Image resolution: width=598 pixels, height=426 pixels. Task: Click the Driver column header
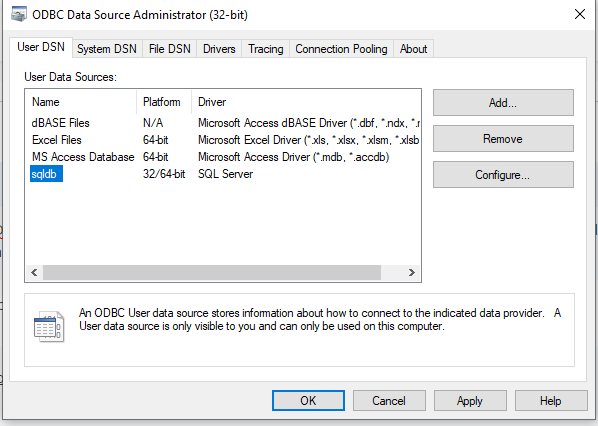pyautogui.click(x=306, y=102)
